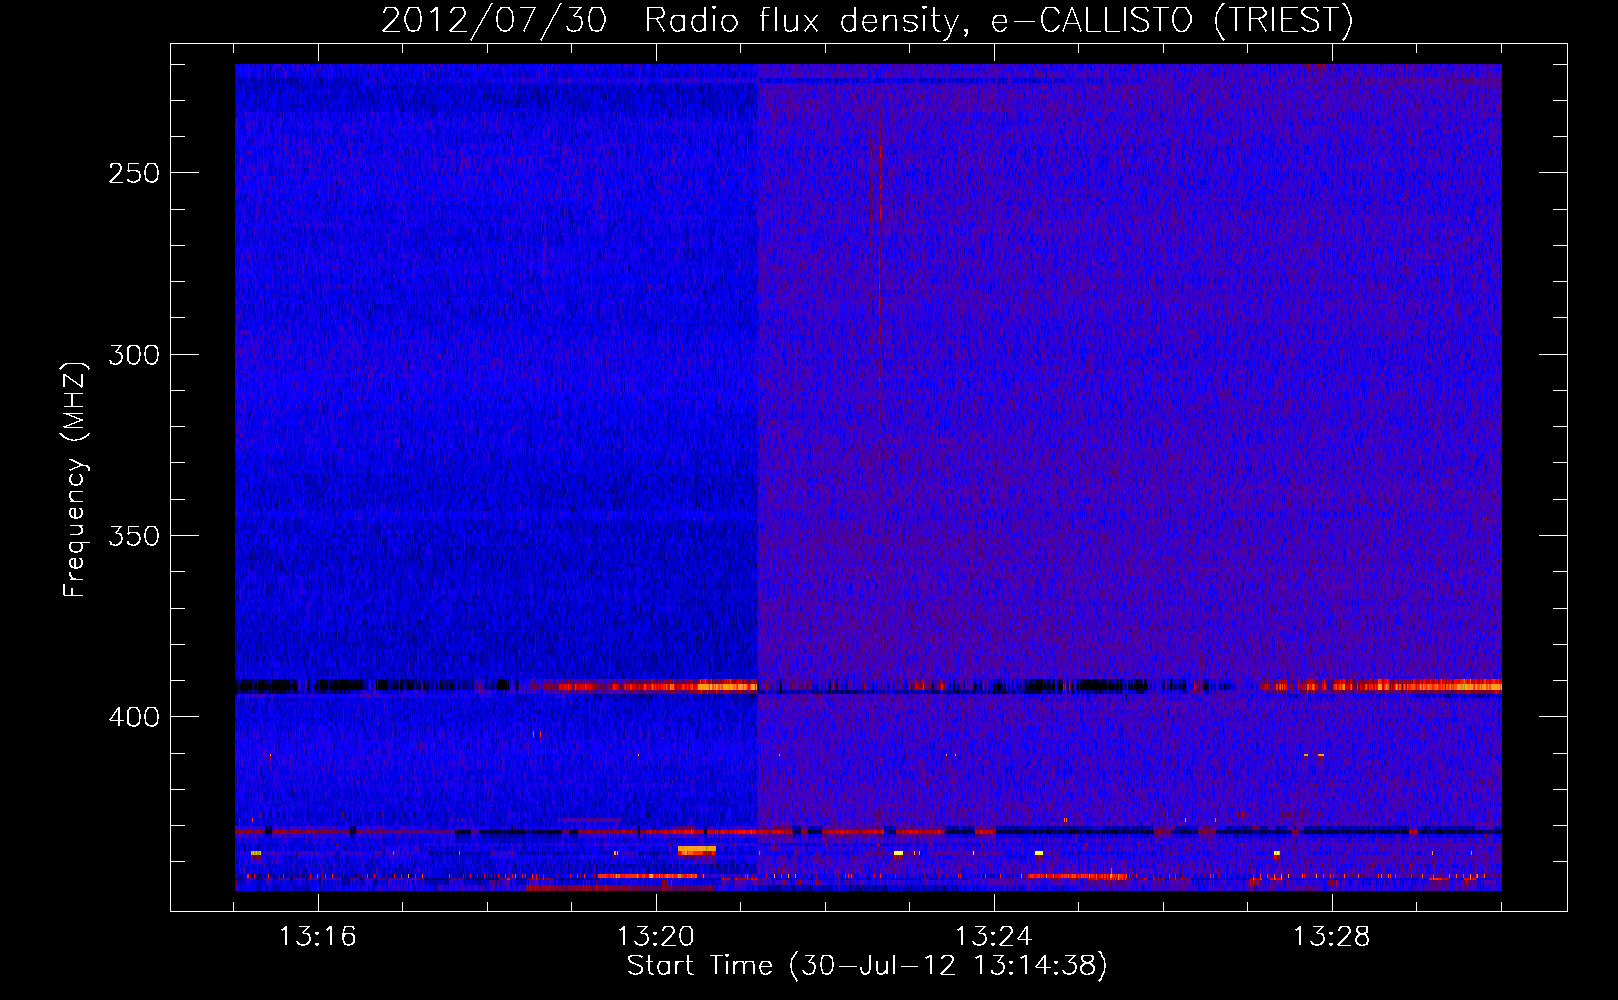Viewport: 1618px width, 1000px height.
Task: Click the 300 frequency tick label
Action: point(134,355)
